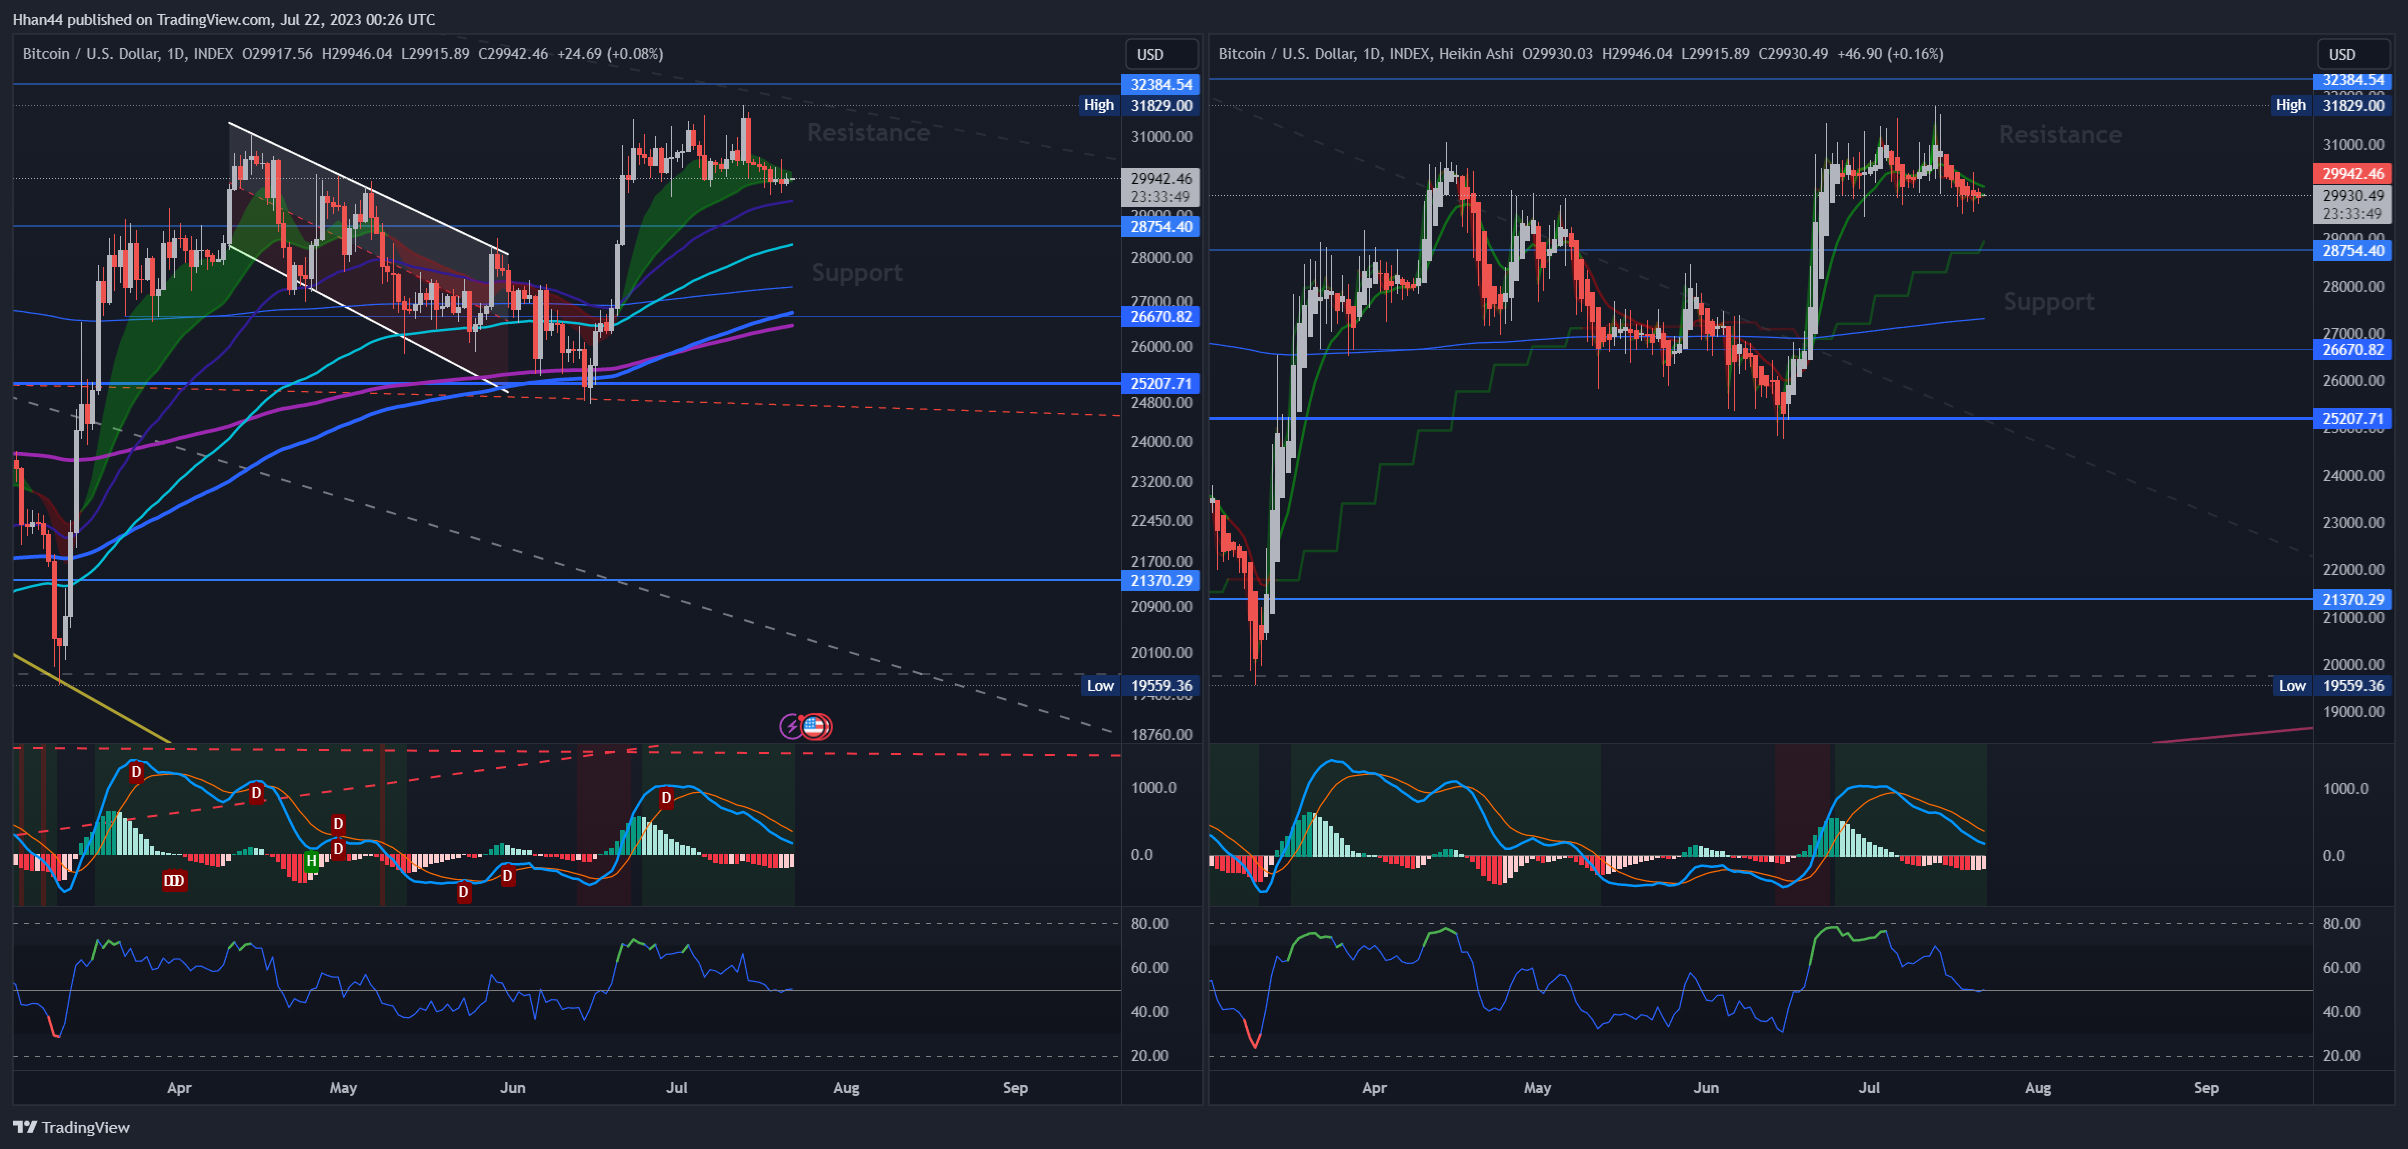Click the Apr label on right chart time axis

coord(1374,1088)
